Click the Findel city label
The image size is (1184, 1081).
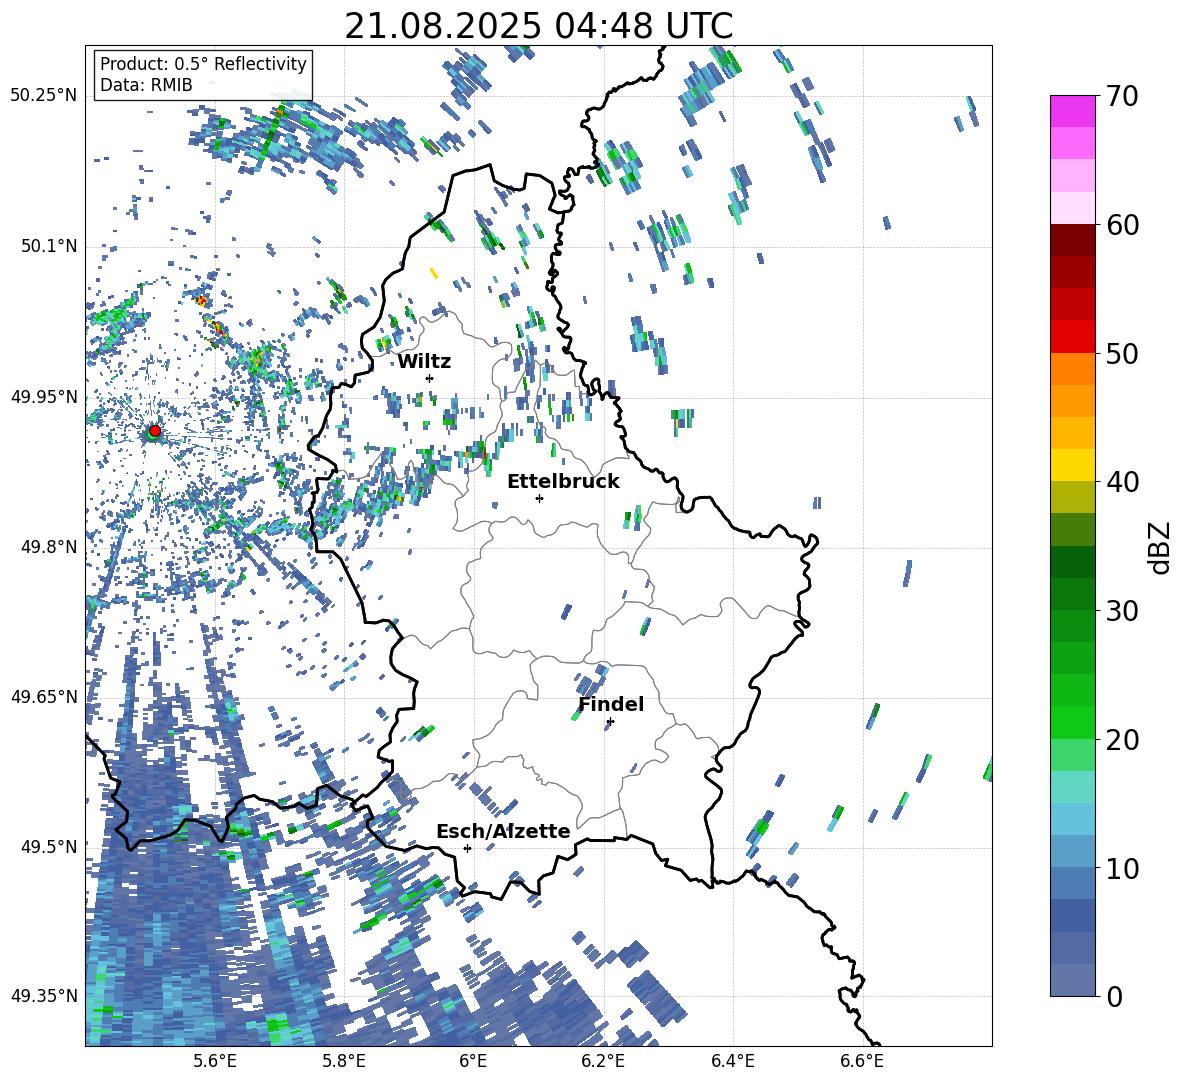611,704
